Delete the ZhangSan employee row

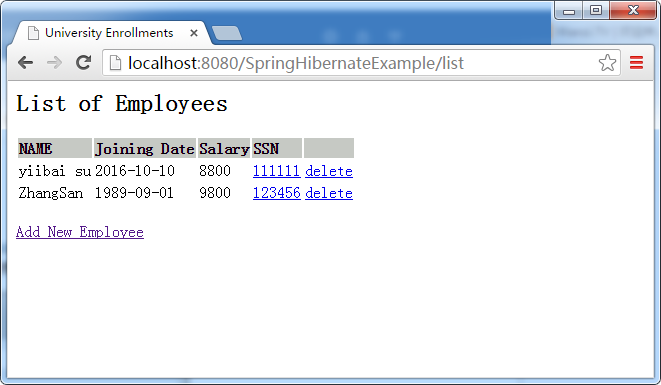pyautogui.click(x=329, y=193)
